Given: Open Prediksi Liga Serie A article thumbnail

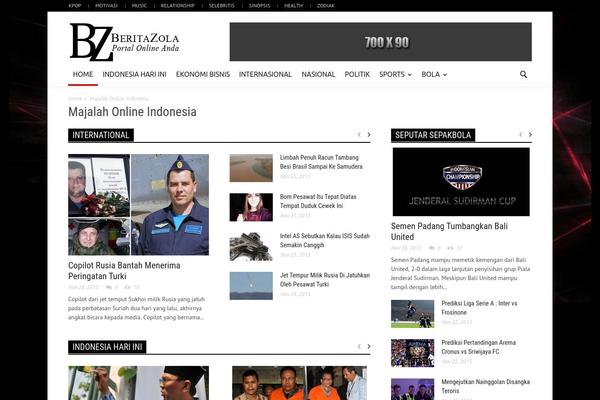Looking at the screenshot, I should (x=412, y=313).
